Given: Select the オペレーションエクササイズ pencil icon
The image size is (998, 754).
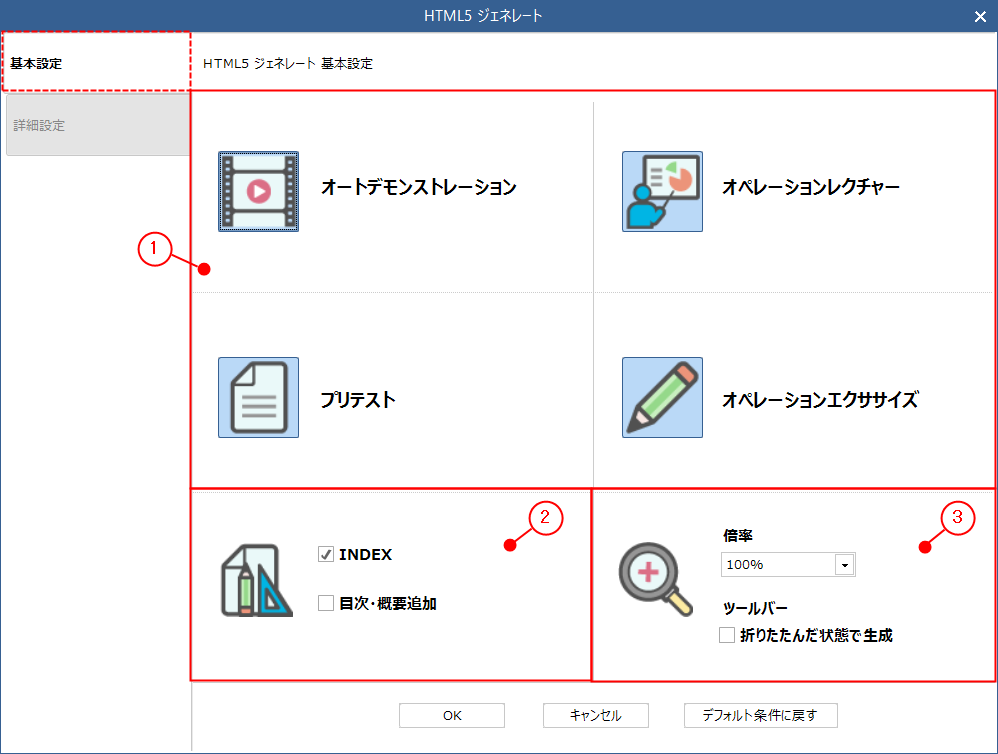Looking at the screenshot, I should [662, 397].
